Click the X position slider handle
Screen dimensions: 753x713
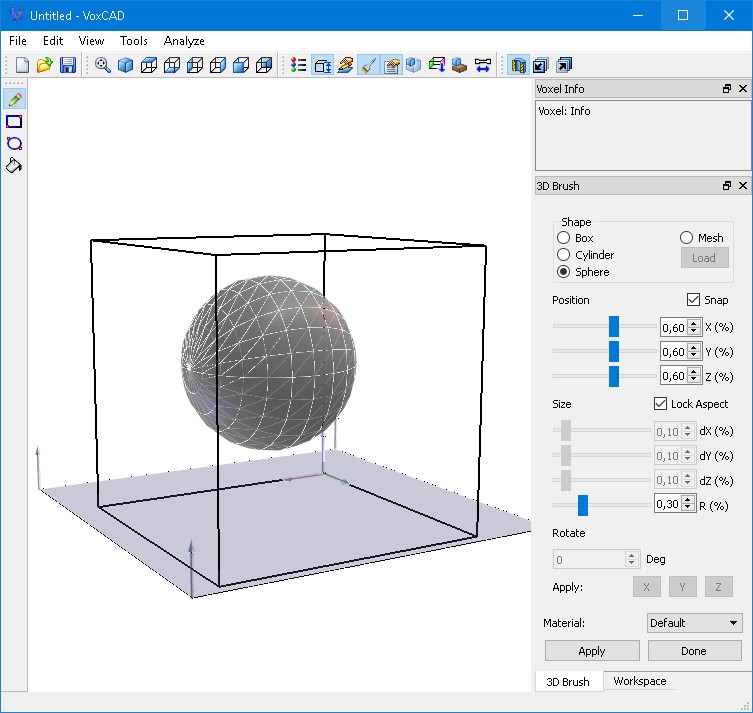(x=614, y=326)
